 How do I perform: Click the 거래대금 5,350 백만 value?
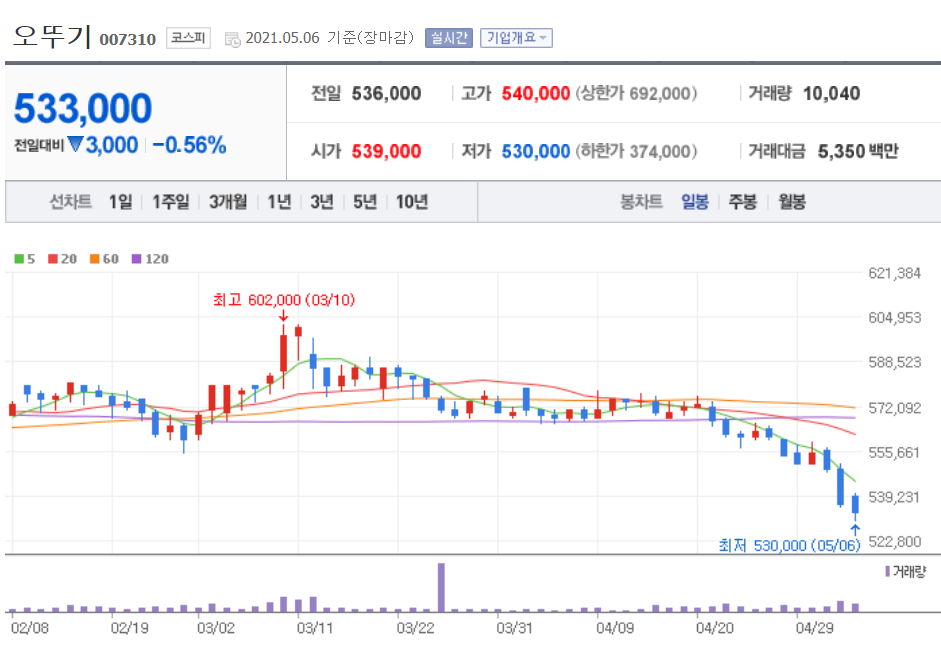(x=858, y=151)
